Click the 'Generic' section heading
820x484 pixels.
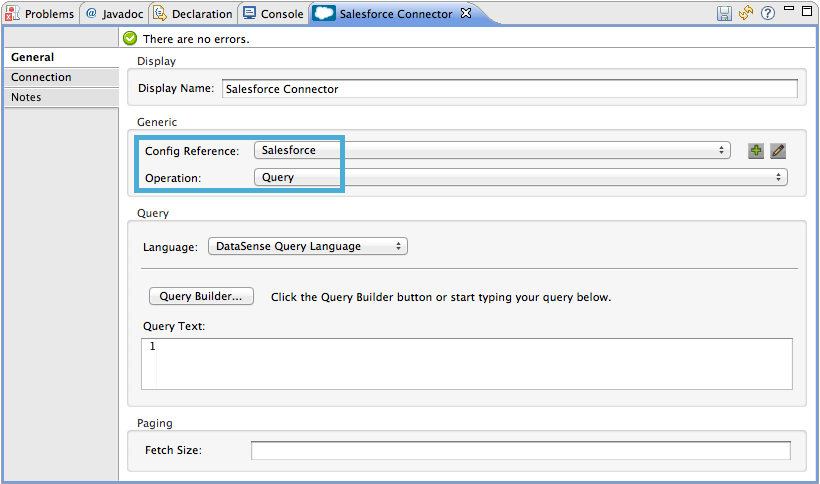point(157,122)
